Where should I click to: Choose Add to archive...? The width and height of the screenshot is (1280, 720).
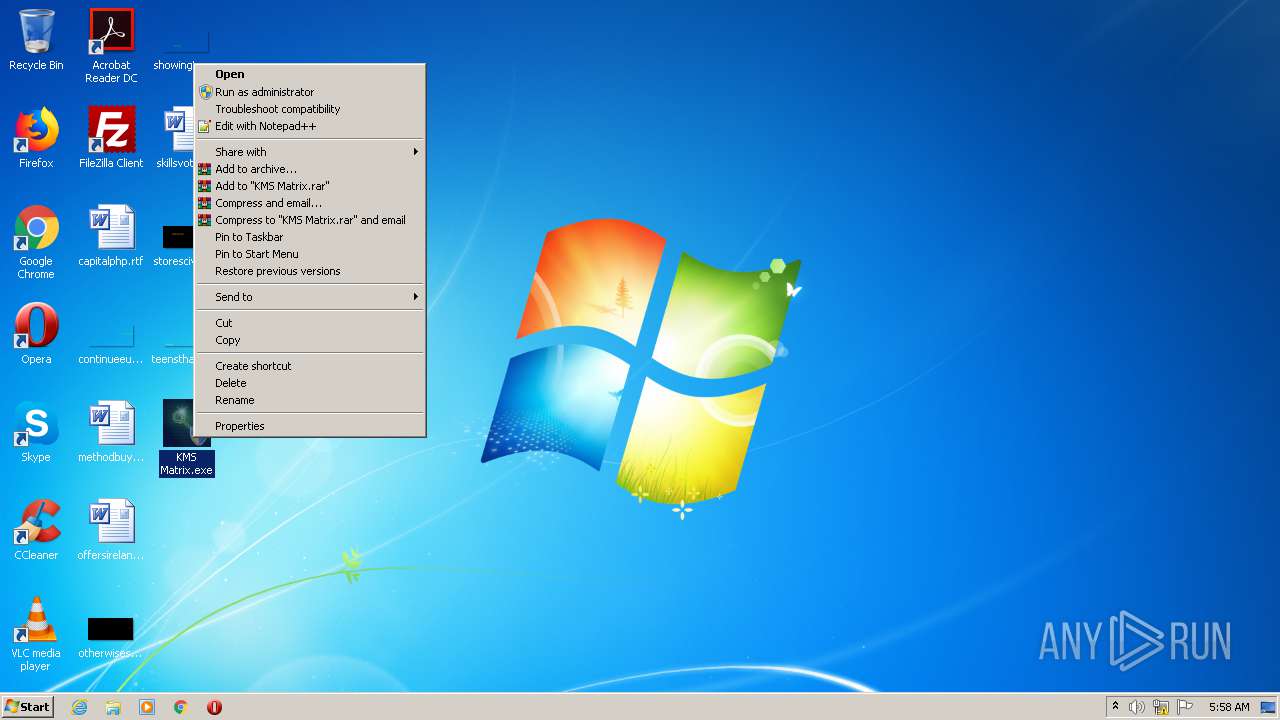(310, 169)
